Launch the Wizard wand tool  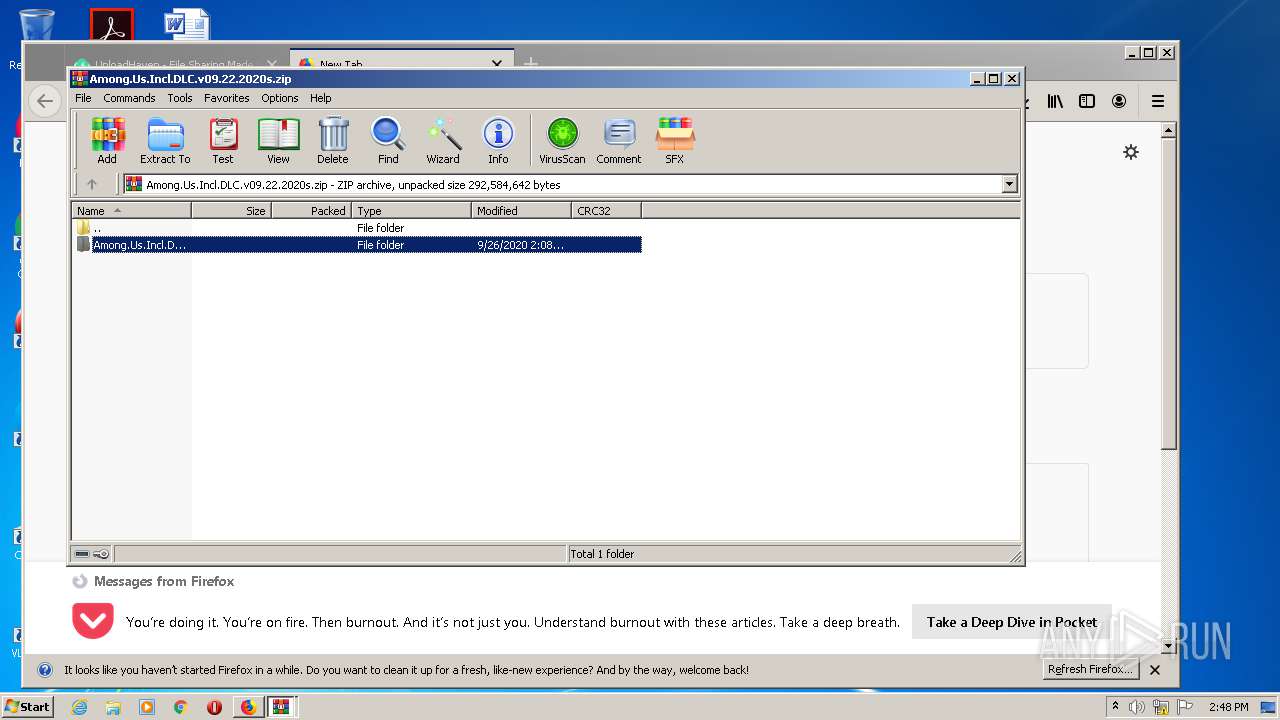443,140
